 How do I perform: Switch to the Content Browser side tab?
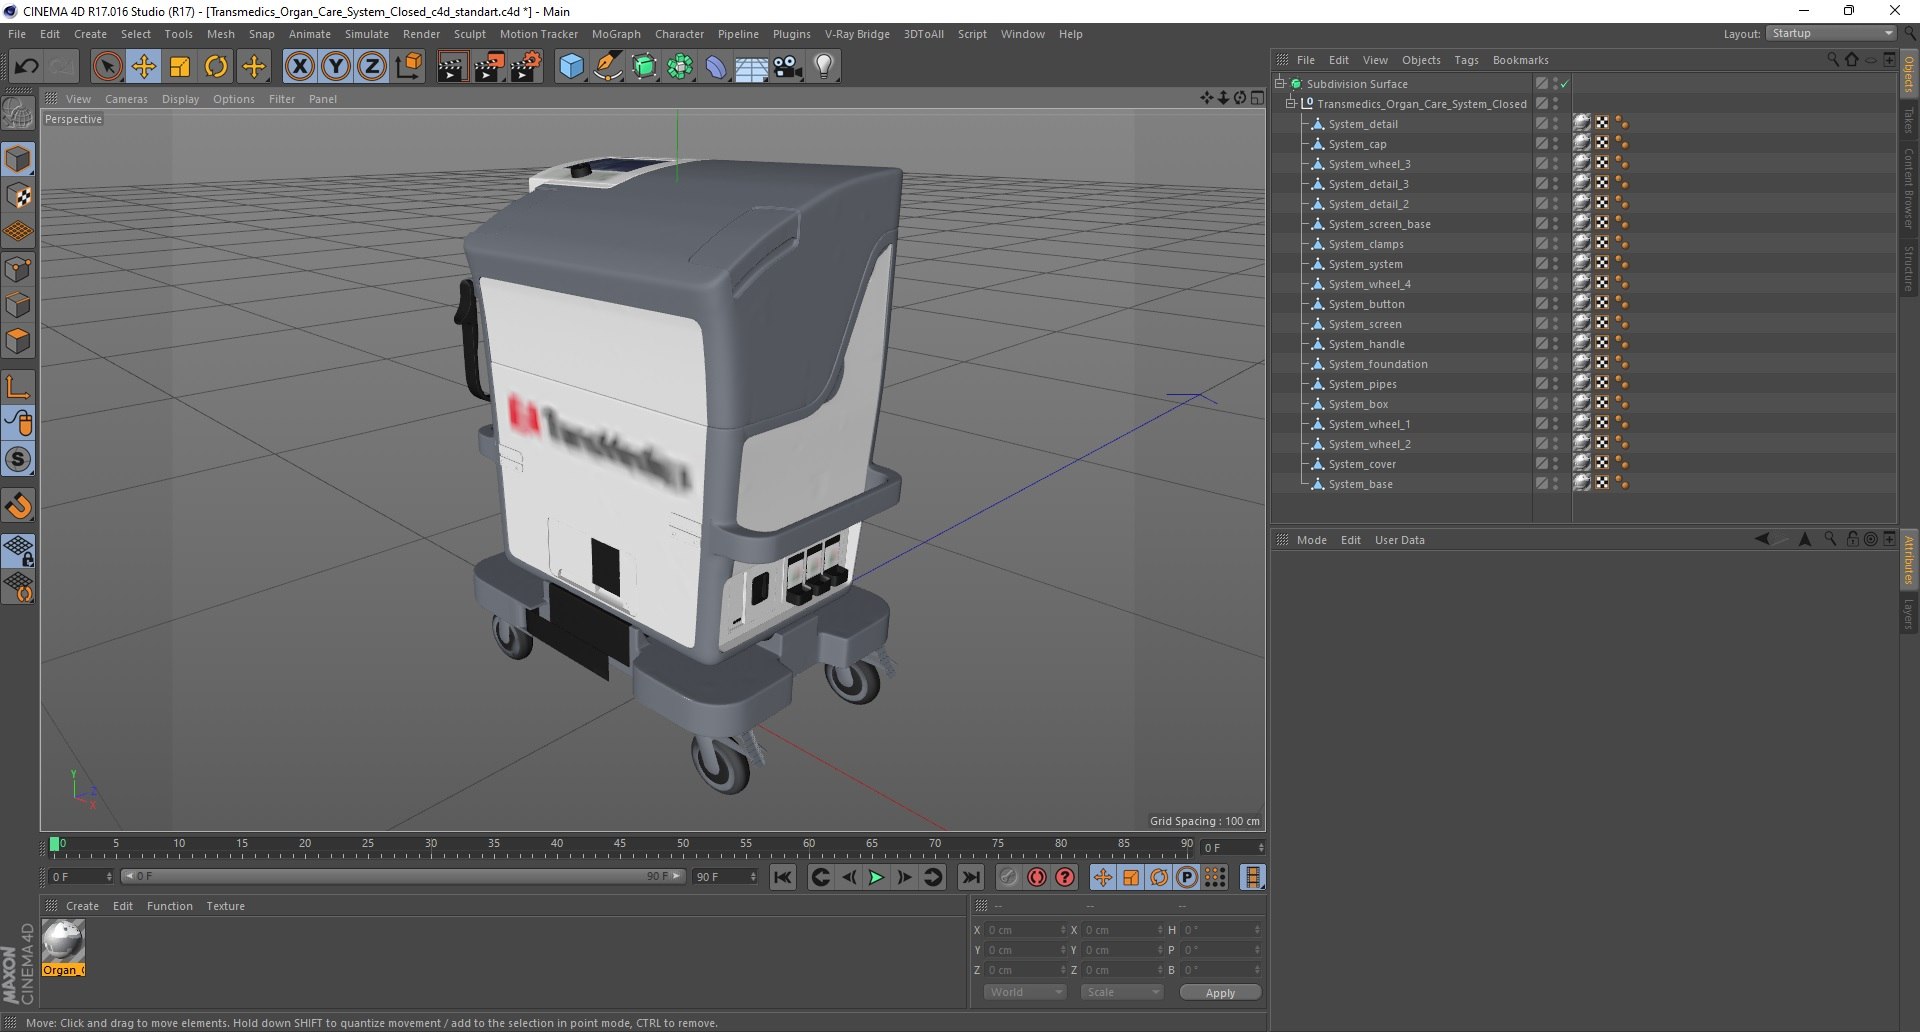[x=1909, y=188]
